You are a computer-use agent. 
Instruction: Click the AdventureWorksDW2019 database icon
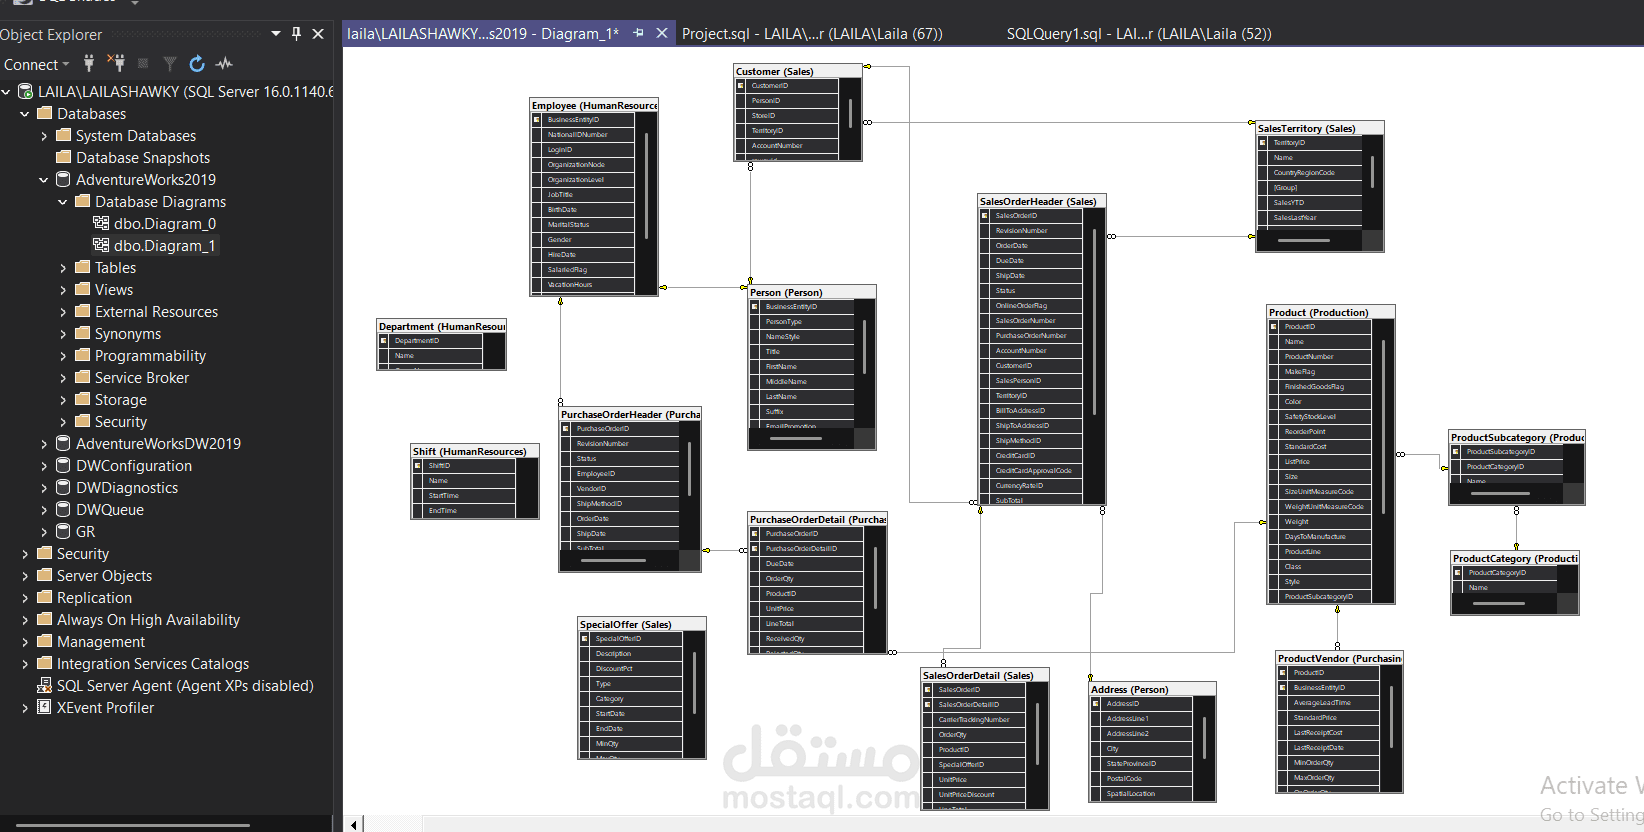(63, 443)
